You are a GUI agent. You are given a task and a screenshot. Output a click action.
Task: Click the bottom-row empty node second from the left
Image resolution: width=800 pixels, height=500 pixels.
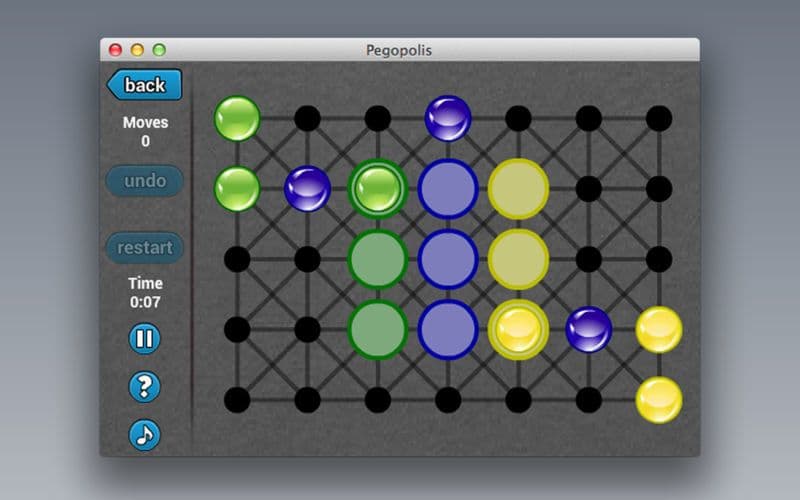pos(308,400)
